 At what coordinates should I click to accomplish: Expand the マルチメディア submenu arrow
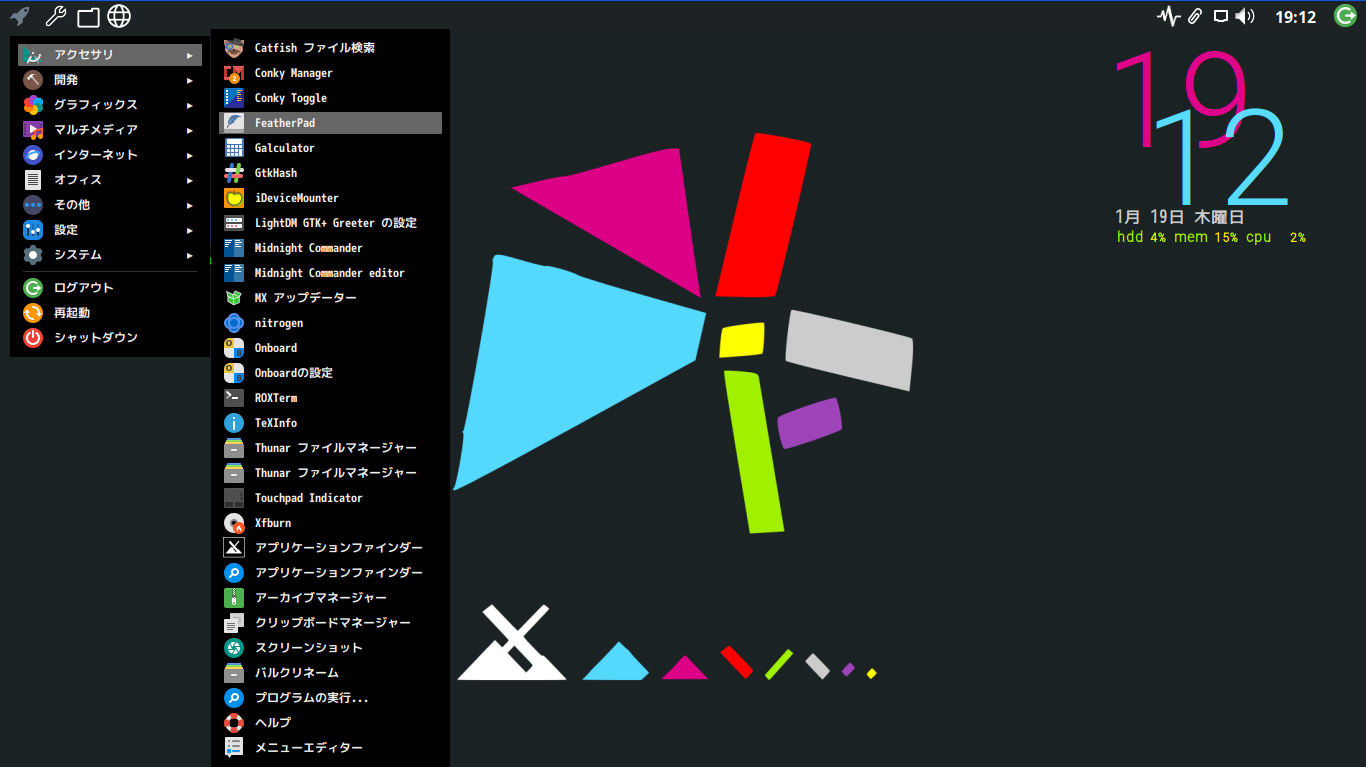(x=190, y=130)
